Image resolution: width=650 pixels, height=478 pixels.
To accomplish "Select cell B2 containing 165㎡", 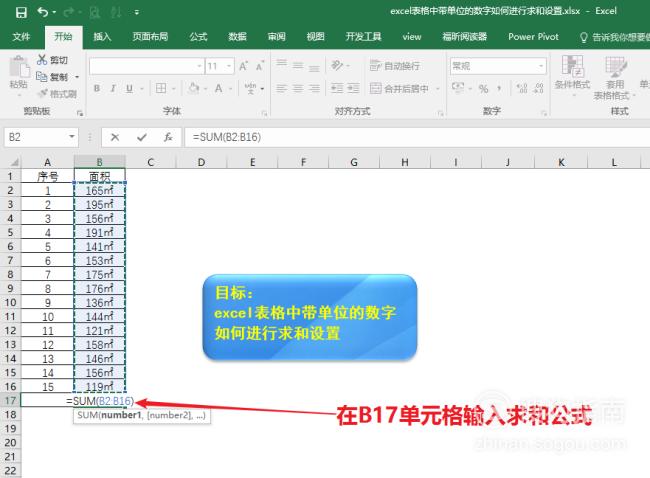I will click(x=99, y=190).
